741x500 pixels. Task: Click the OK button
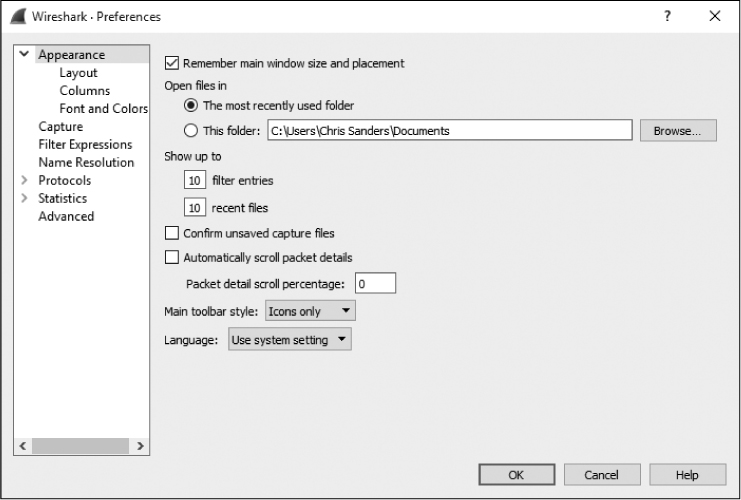[517, 474]
